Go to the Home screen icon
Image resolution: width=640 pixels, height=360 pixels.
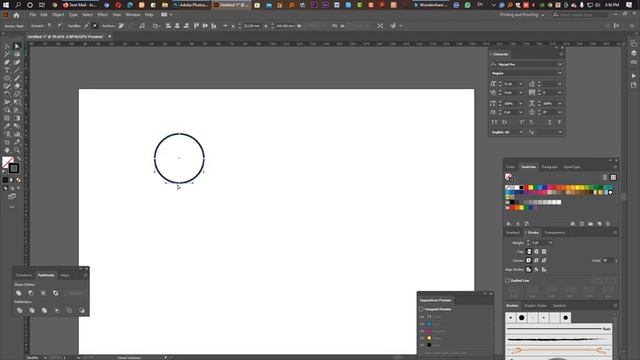pyautogui.click(x=16, y=15)
